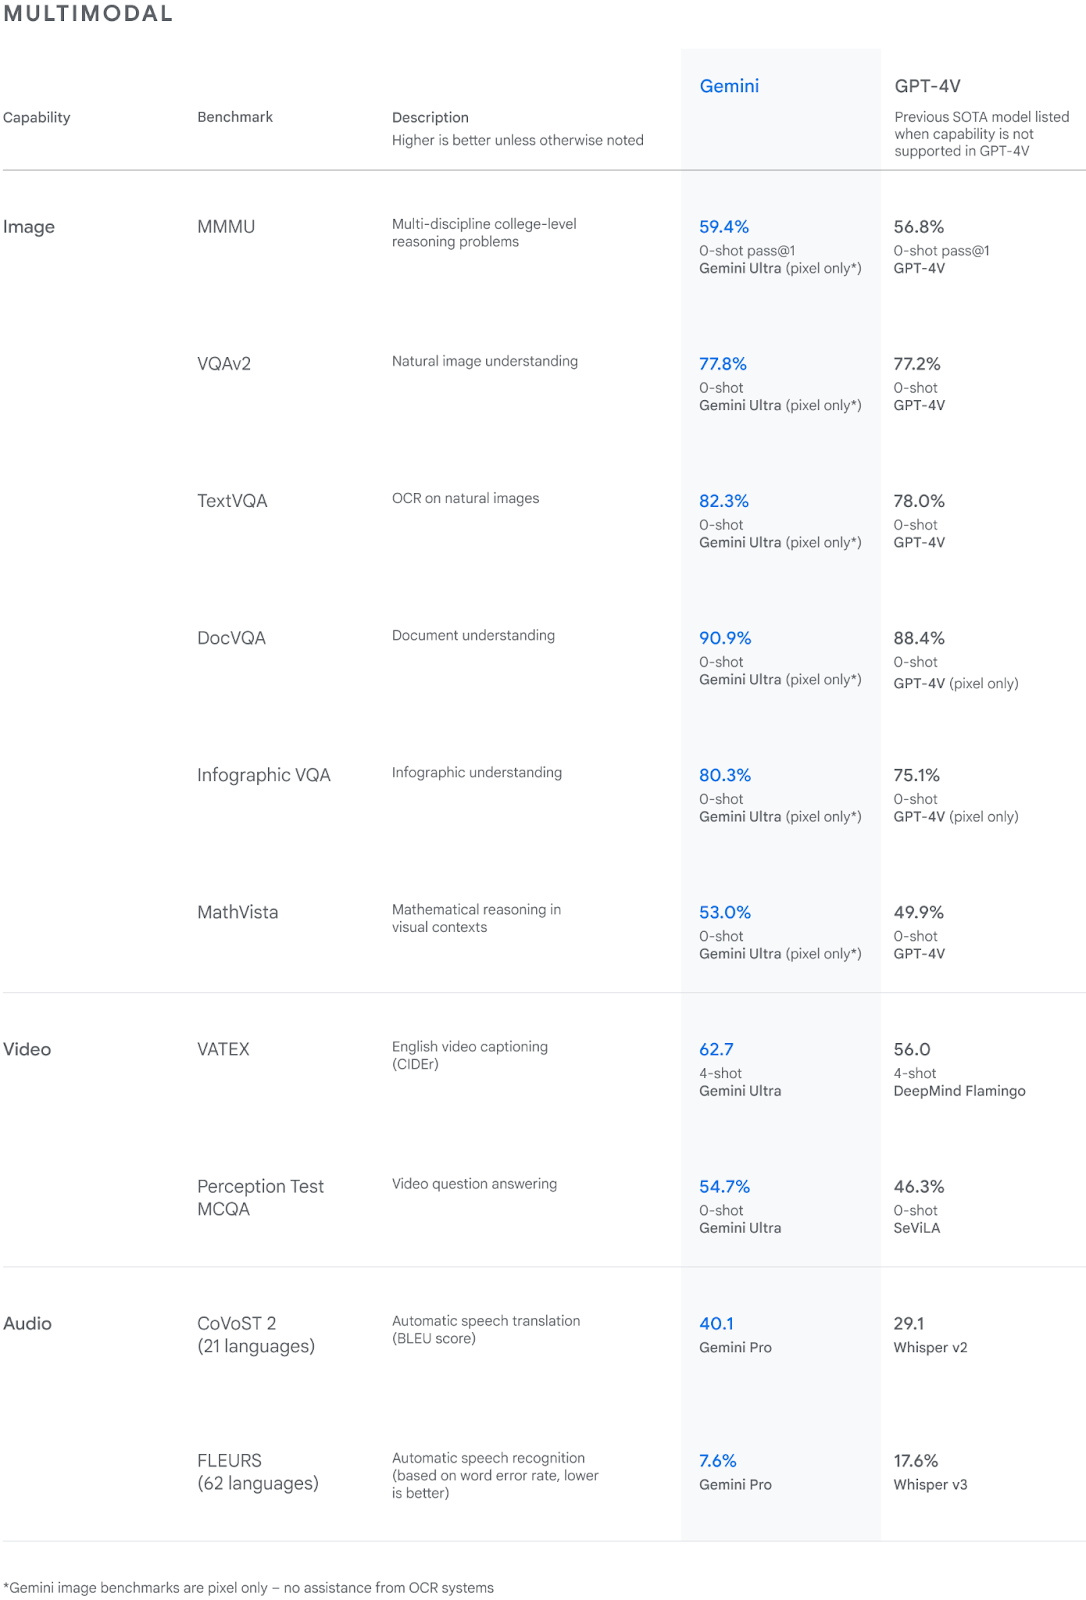Click the GPT-4V column header

point(927,86)
